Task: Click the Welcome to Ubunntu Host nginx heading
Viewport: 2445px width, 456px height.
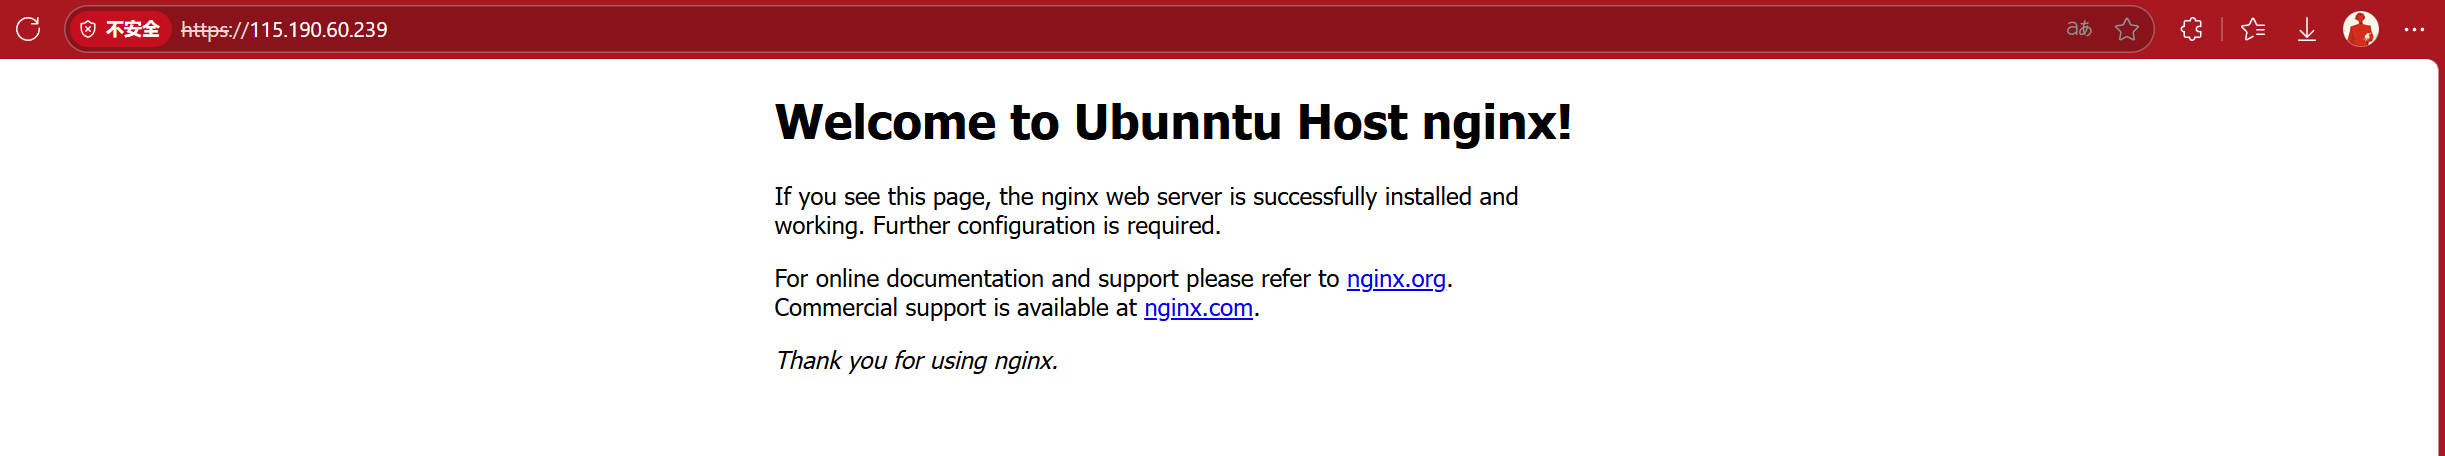Action: click(x=1173, y=122)
